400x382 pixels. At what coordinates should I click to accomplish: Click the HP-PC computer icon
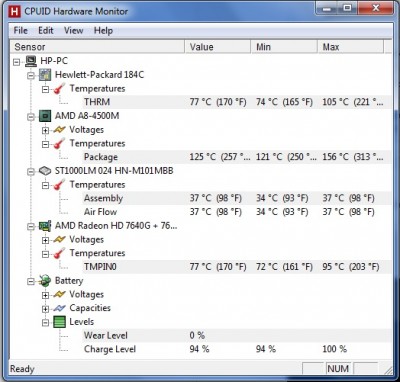click(x=31, y=61)
